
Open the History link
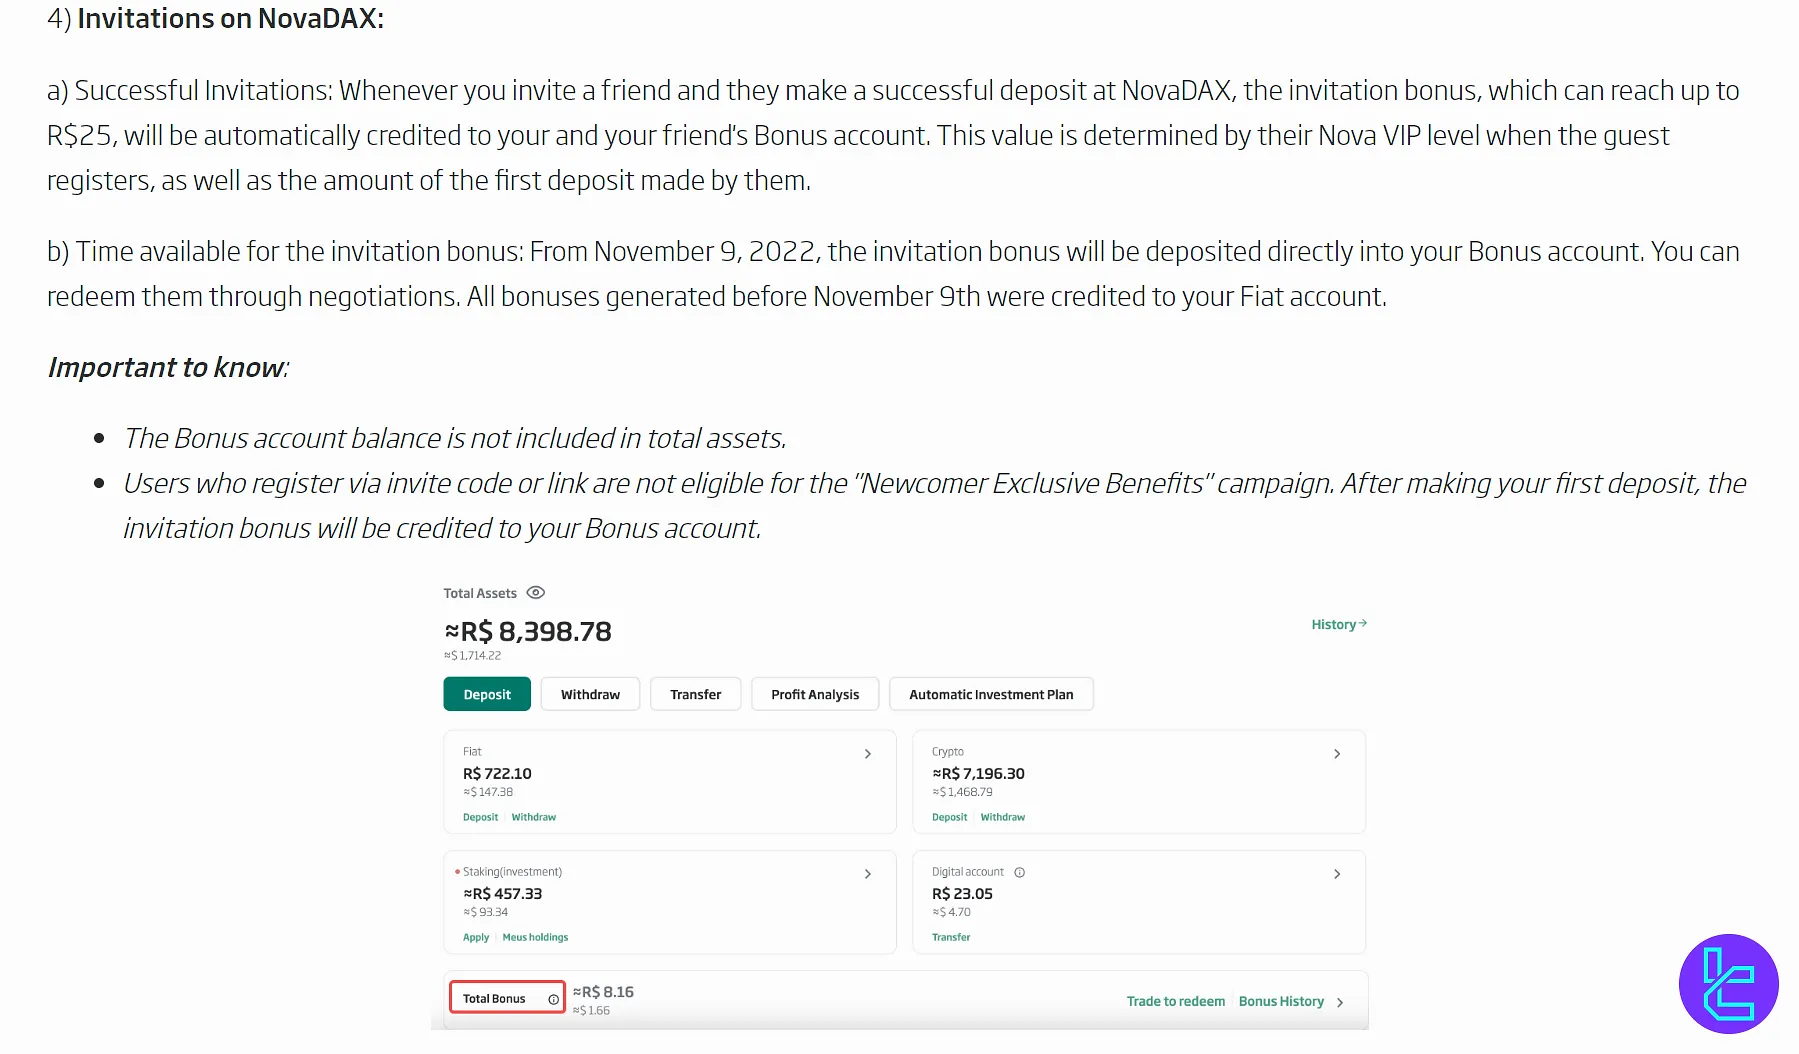1338,624
